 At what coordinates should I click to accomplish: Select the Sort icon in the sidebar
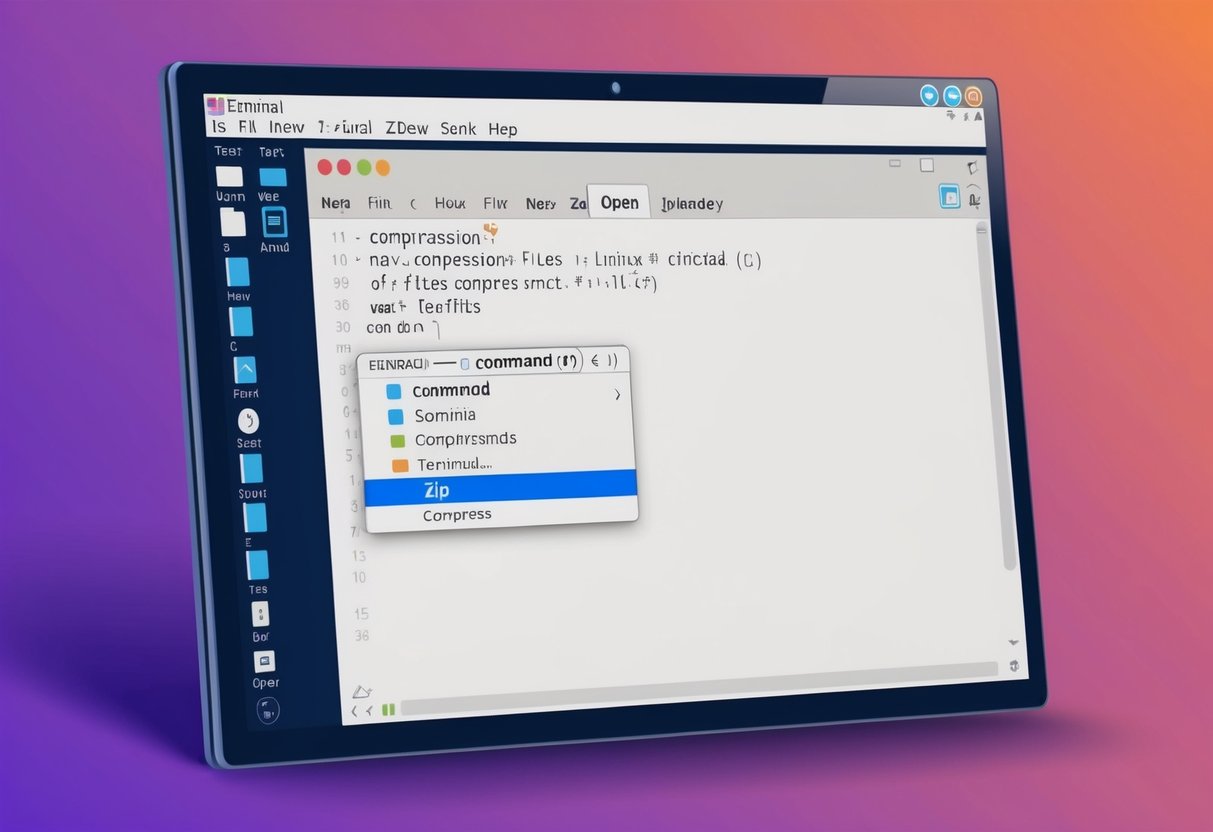click(x=253, y=470)
